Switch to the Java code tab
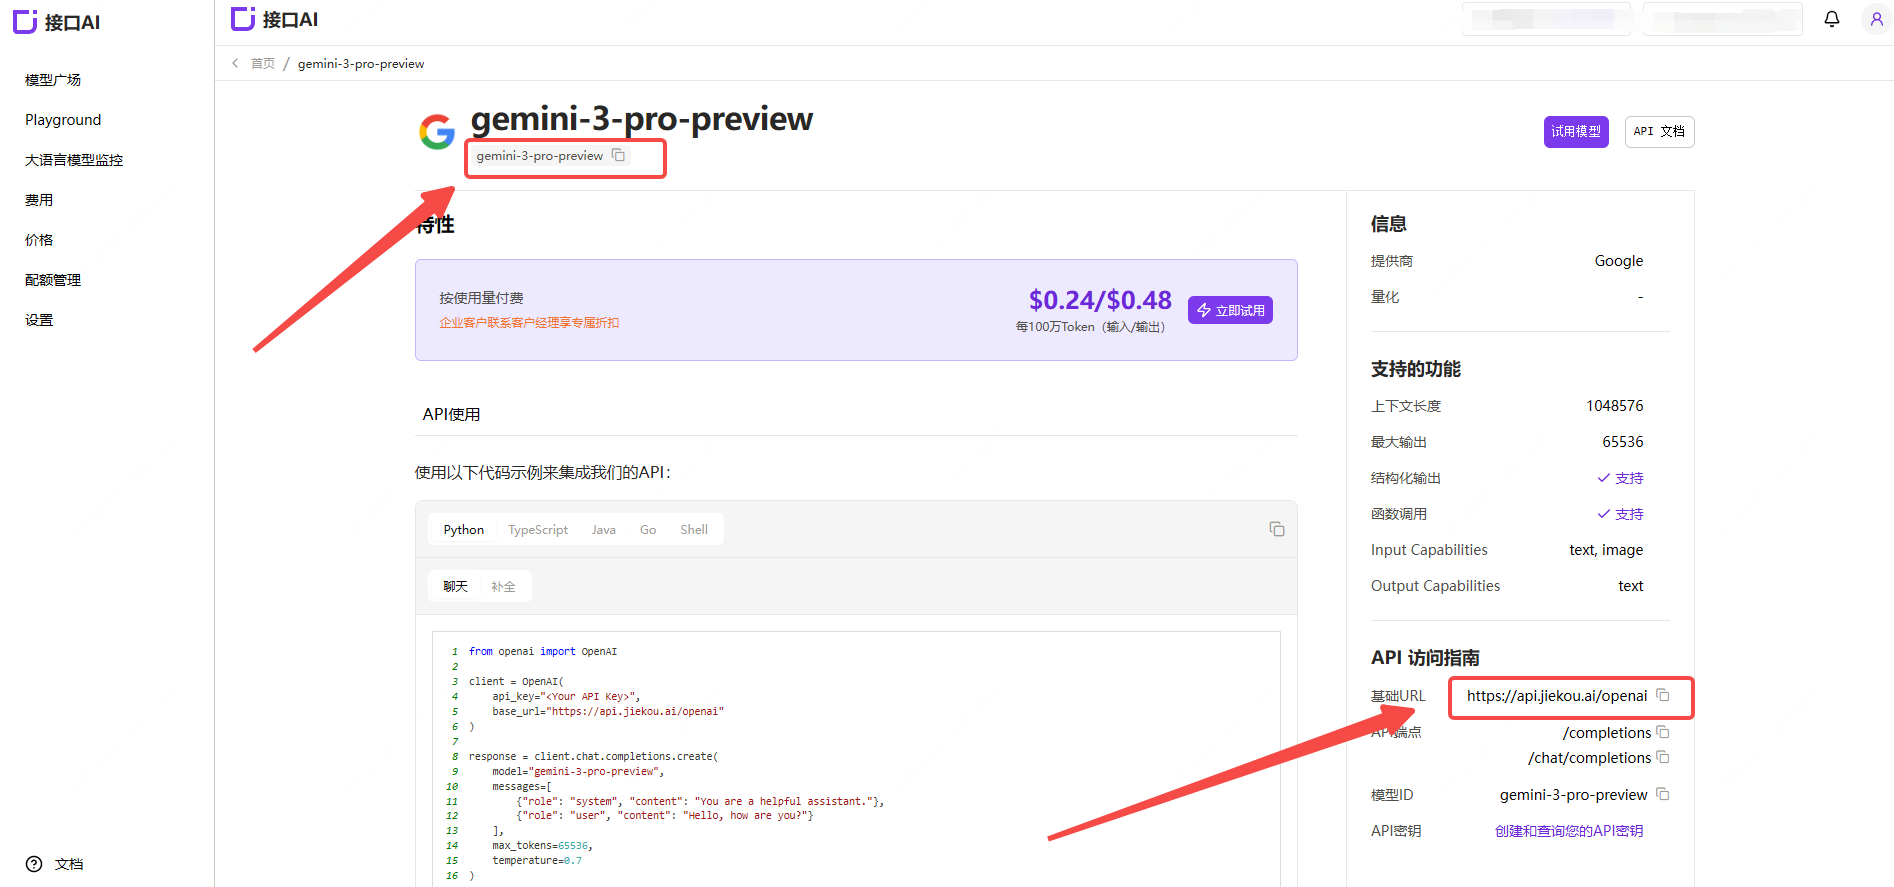Screen dimensions: 1894x887 (604, 530)
